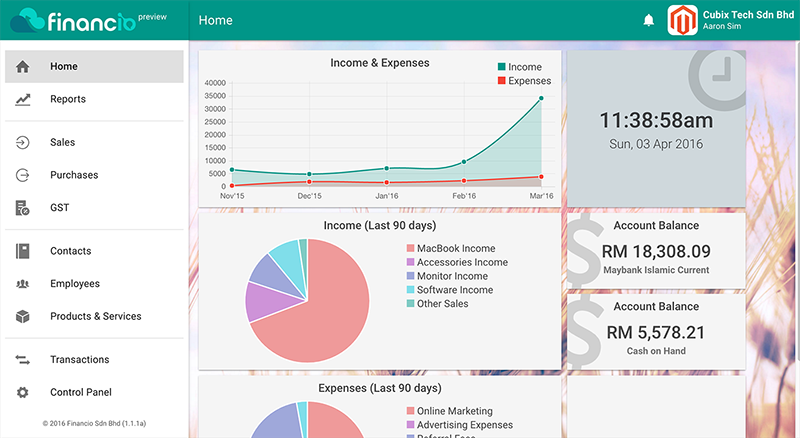Image resolution: width=800 pixels, height=438 pixels.
Task: Open the Reports menu item
Action: pos(94,99)
